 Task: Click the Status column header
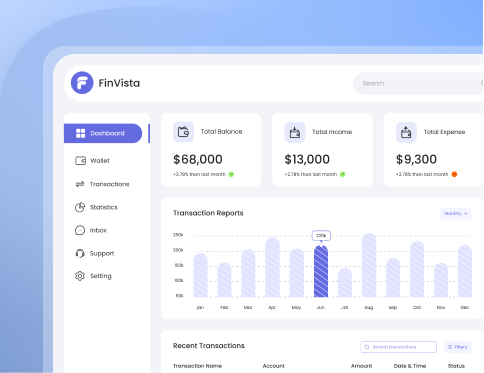(456, 366)
